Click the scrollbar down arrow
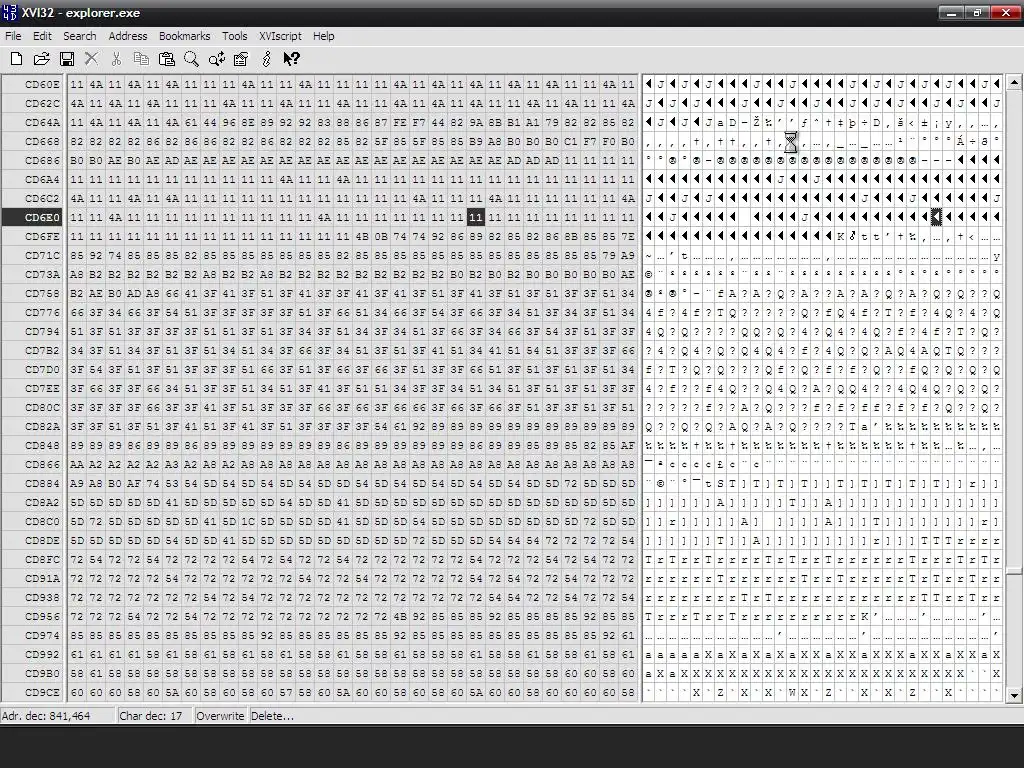The image size is (1024, 768). pyautogui.click(x=1014, y=695)
